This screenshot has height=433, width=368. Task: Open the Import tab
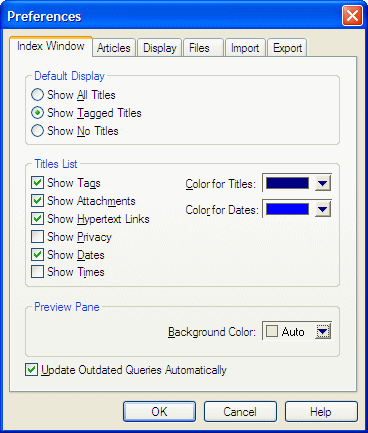(245, 48)
